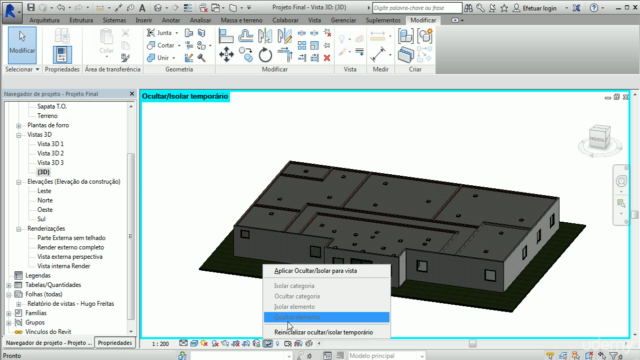Toggle Crop View in view control bar
This screenshot has height=360, width=640.
point(236,344)
